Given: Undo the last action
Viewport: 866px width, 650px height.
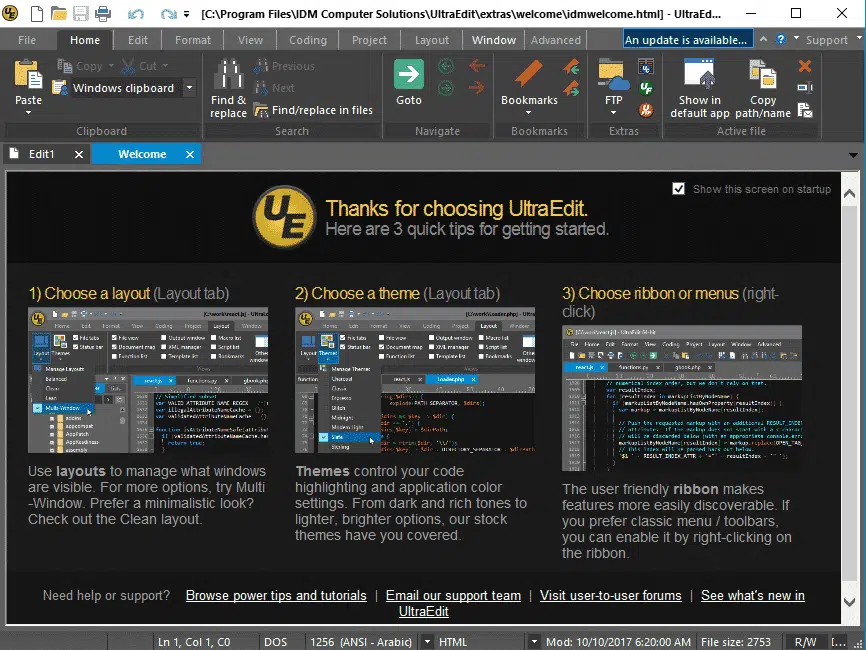Looking at the screenshot, I should [136, 14].
